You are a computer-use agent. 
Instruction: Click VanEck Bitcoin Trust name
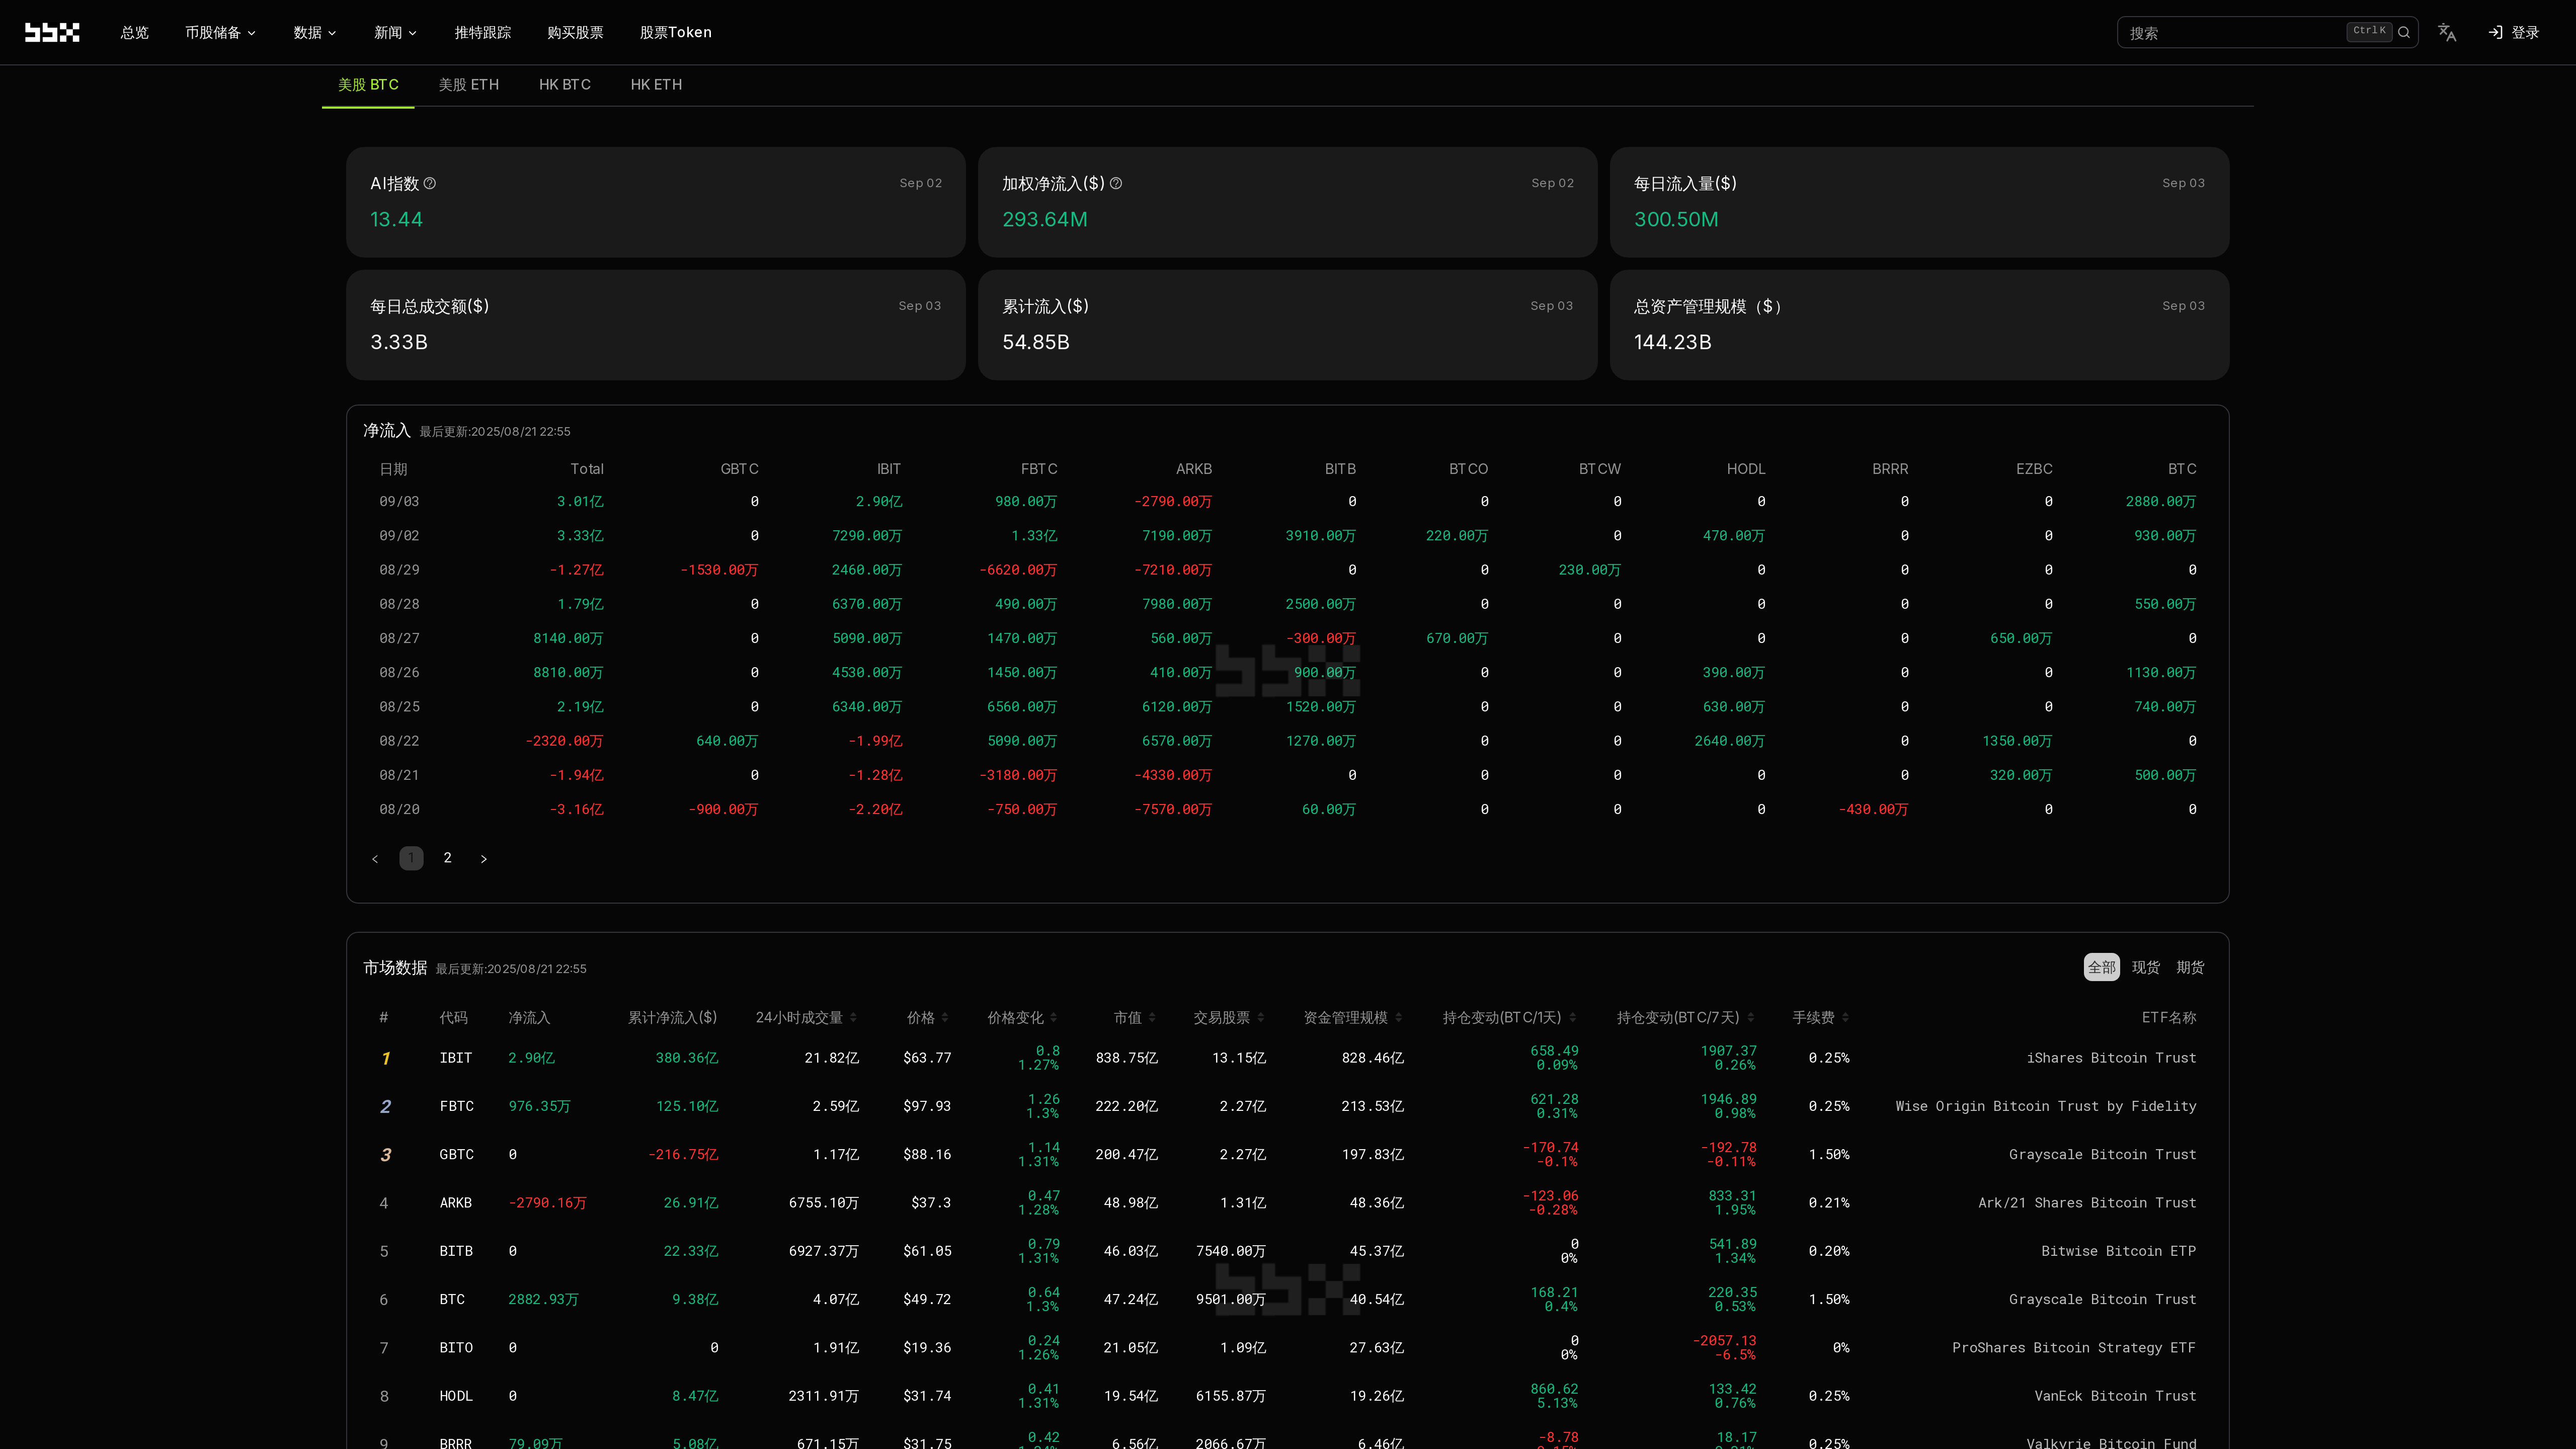[x=2115, y=1396]
